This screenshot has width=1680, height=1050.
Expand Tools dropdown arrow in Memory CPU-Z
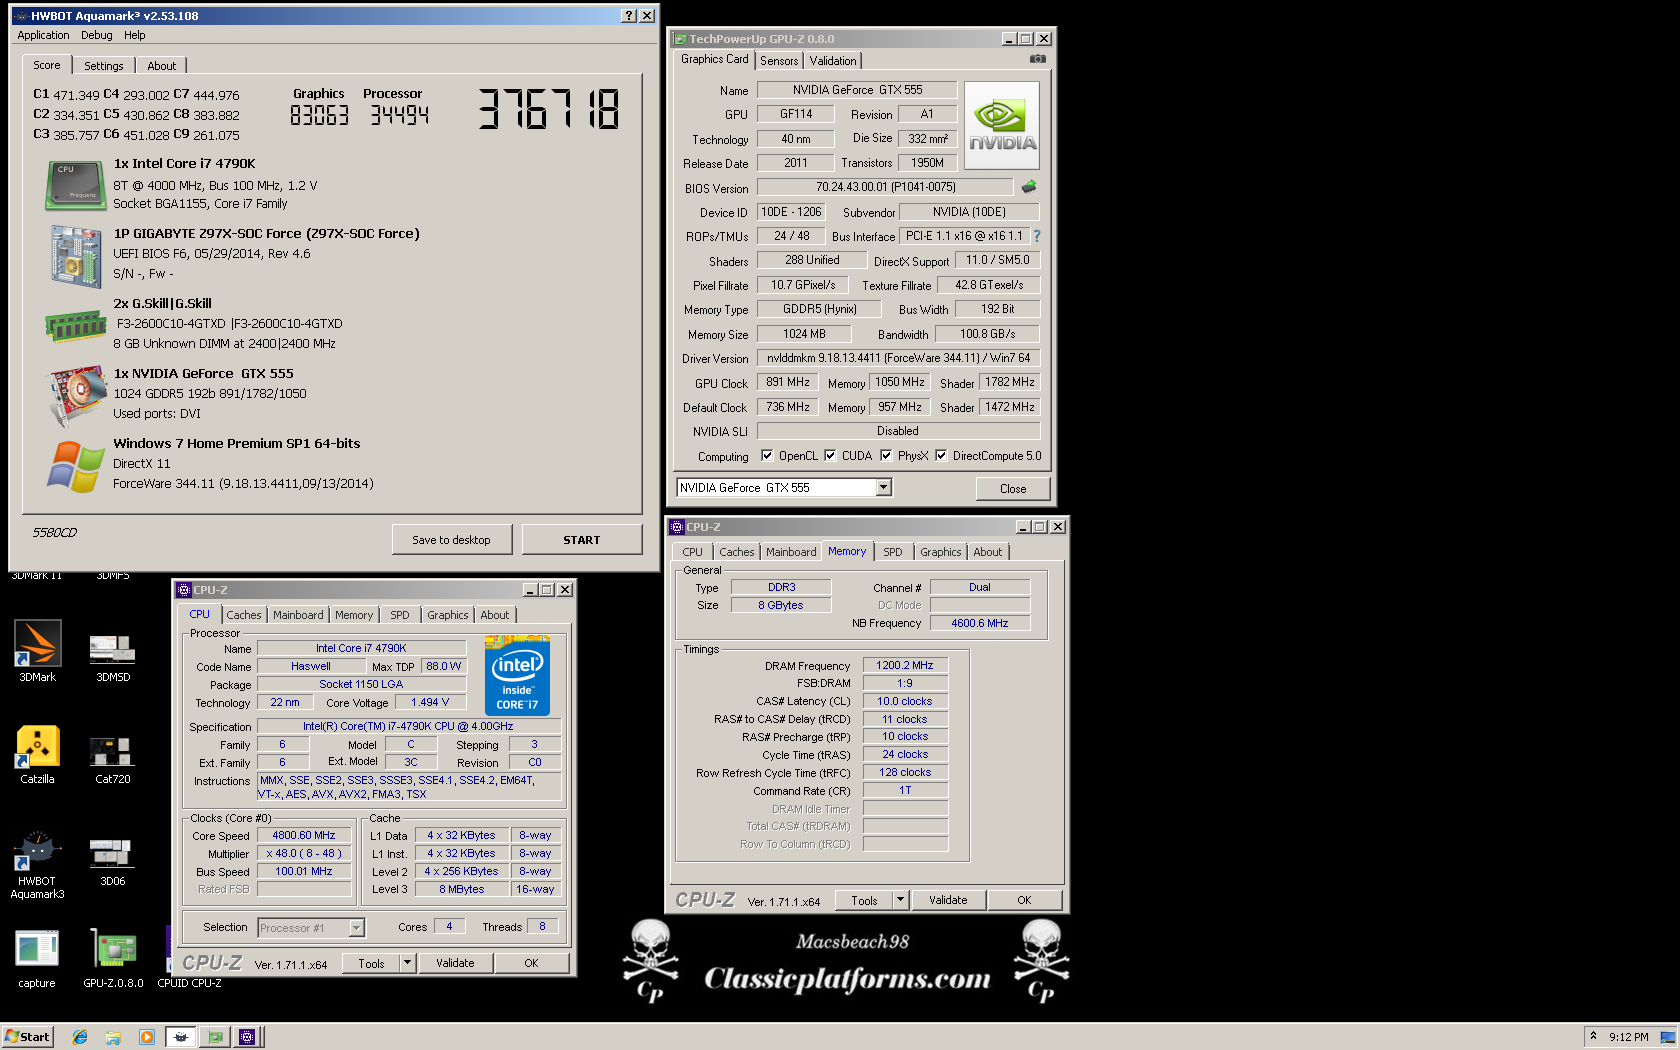[x=900, y=900]
